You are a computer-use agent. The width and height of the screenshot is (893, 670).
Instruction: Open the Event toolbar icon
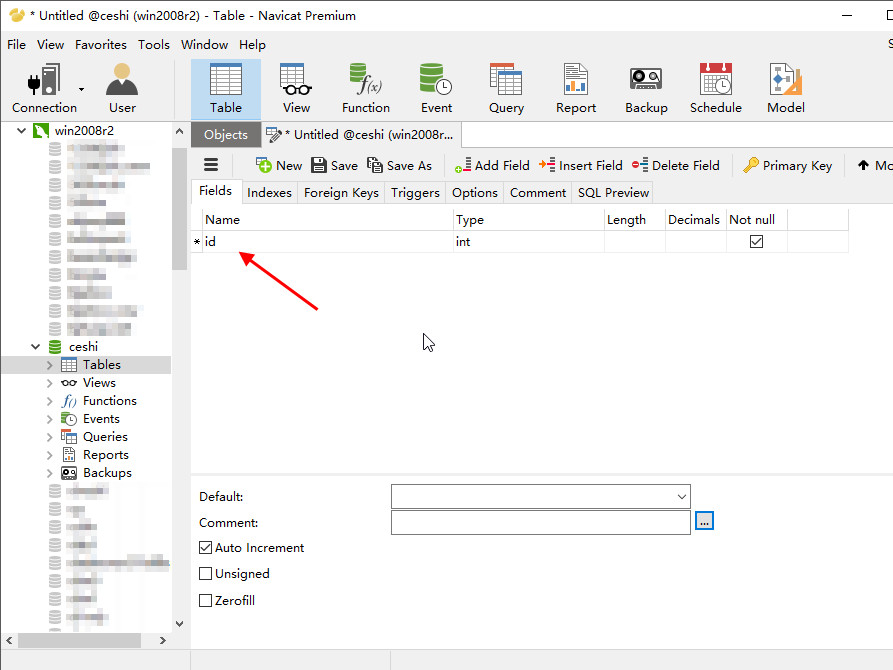pos(436,89)
